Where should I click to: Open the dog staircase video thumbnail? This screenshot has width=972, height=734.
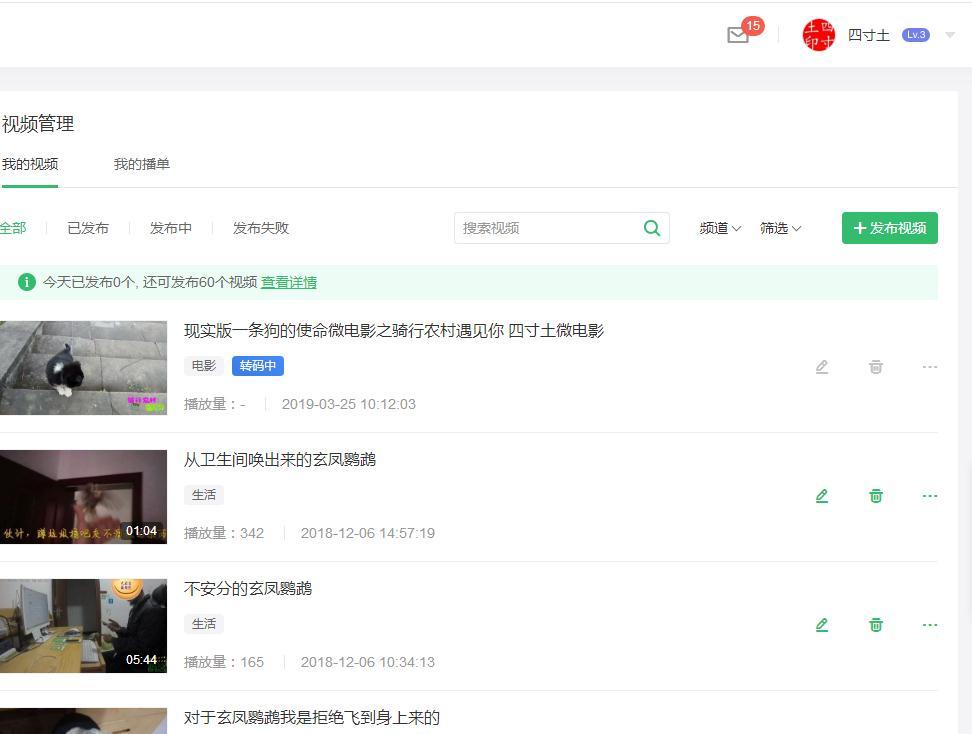click(x=83, y=368)
